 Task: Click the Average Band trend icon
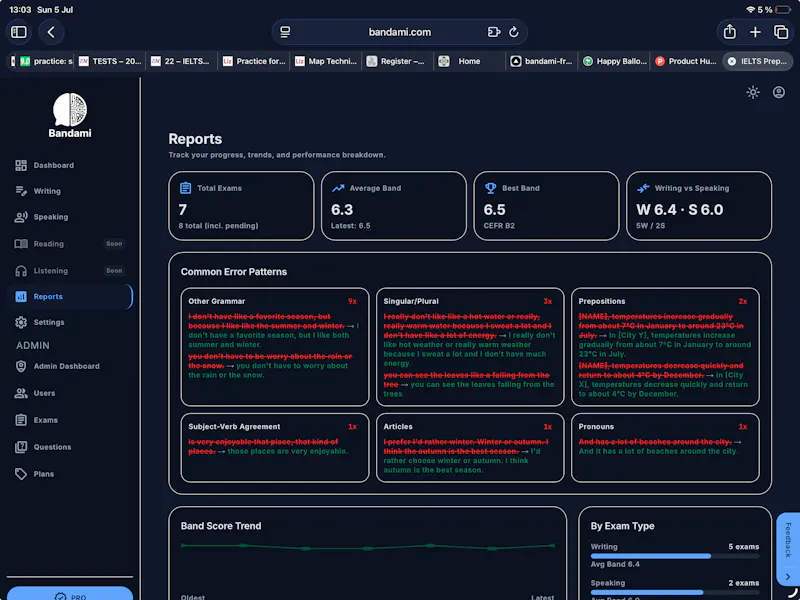pos(338,188)
